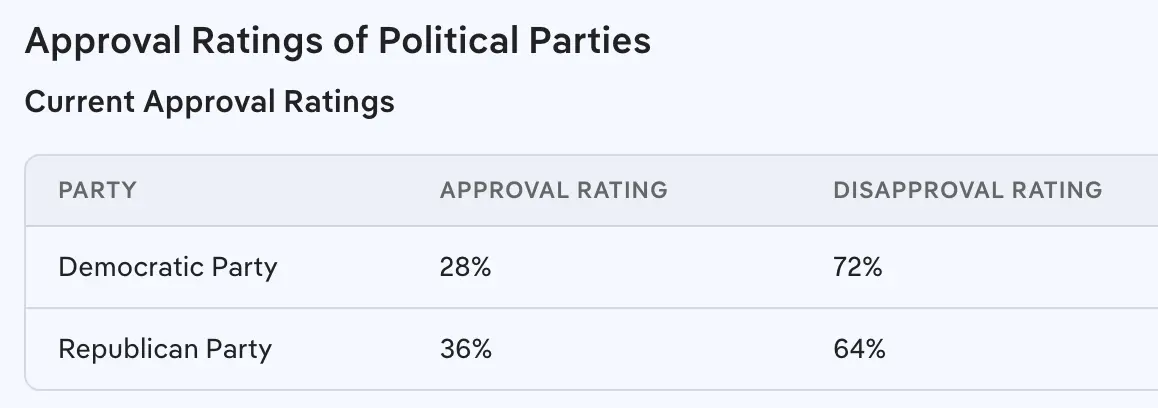Click the word "Parties" in the page title

click(594, 42)
